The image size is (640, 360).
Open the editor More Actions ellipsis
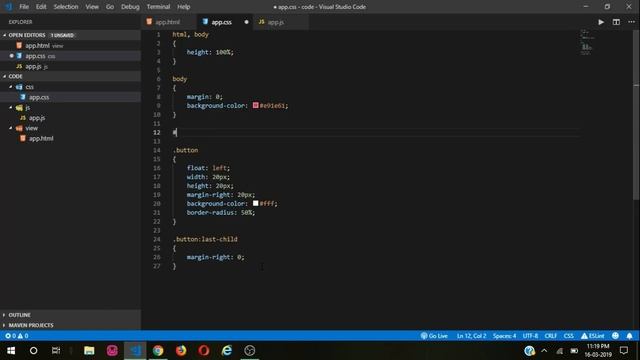click(x=631, y=22)
